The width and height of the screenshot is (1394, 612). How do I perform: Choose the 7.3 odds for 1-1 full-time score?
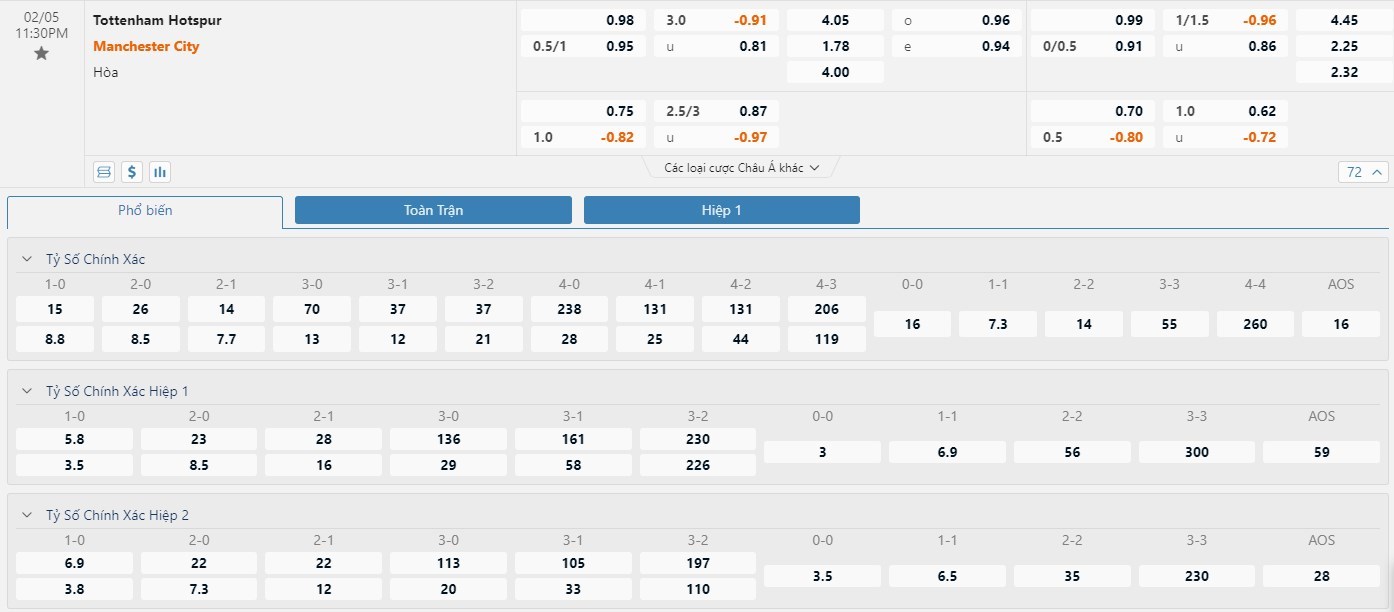click(997, 324)
